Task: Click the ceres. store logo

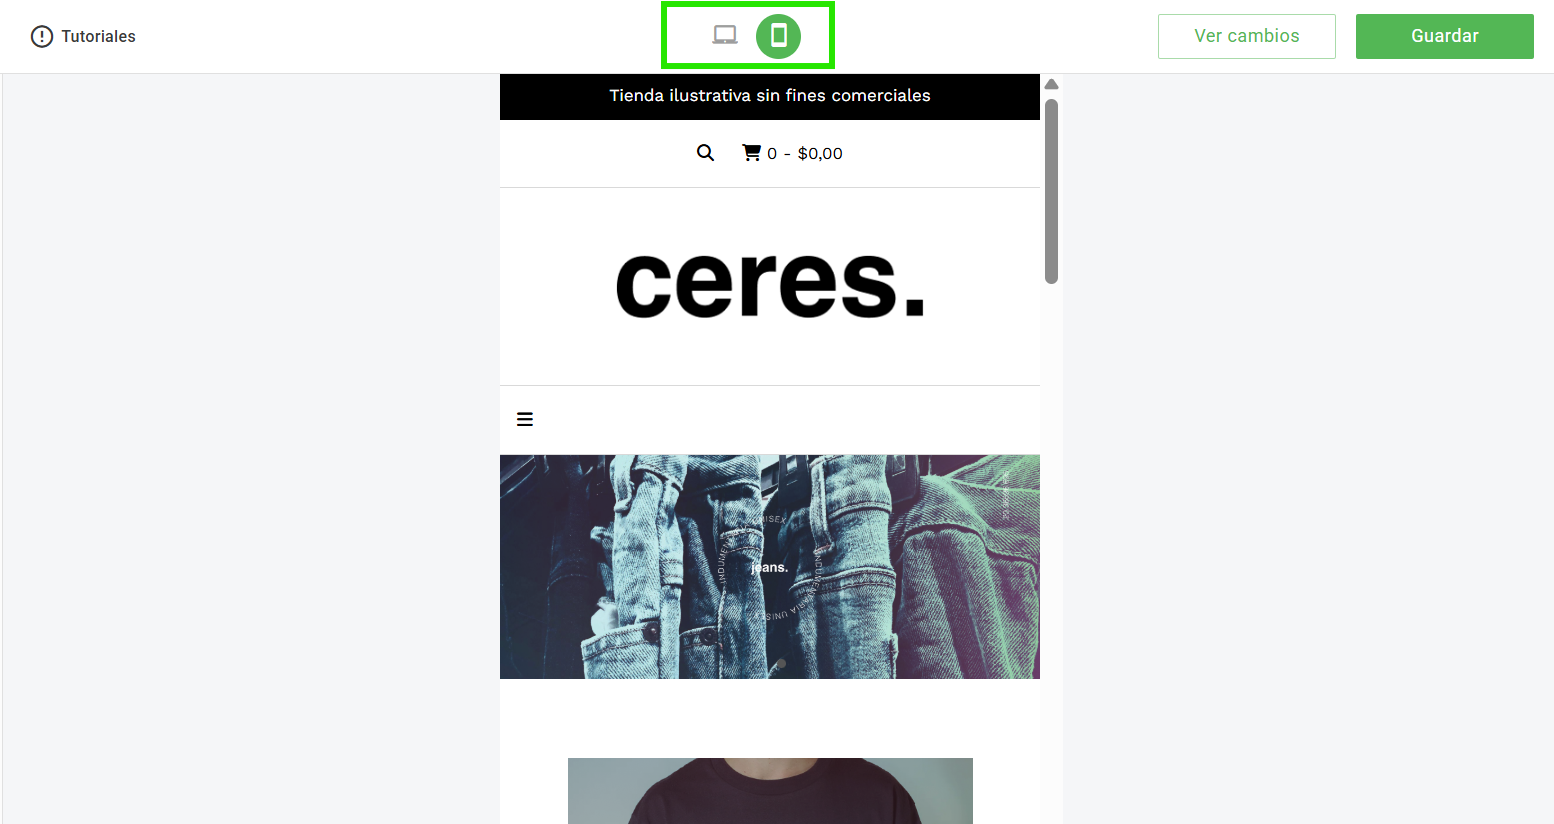Action: (x=770, y=284)
